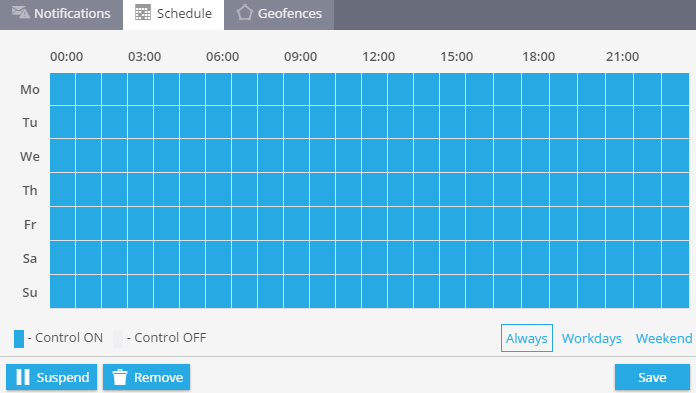Toggle Tuesday 09:00 schedule cell
The image size is (696, 393).
(297, 122)
